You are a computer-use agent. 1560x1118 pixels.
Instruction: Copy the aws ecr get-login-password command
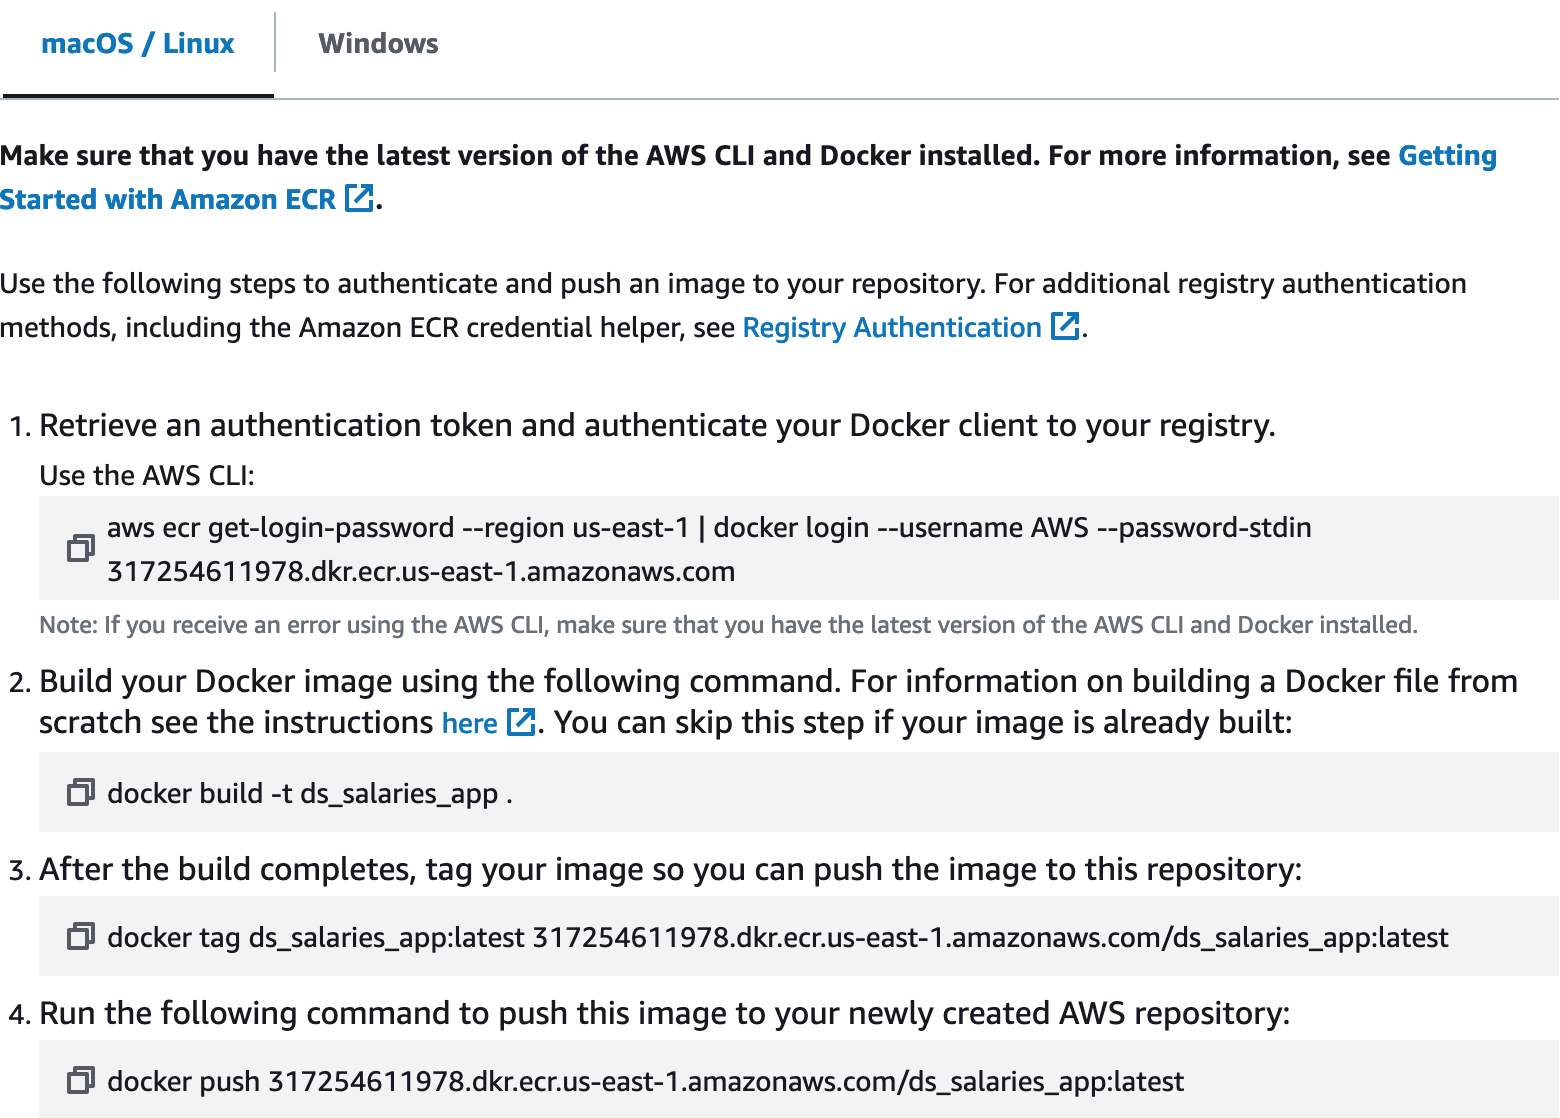[81, 548]
